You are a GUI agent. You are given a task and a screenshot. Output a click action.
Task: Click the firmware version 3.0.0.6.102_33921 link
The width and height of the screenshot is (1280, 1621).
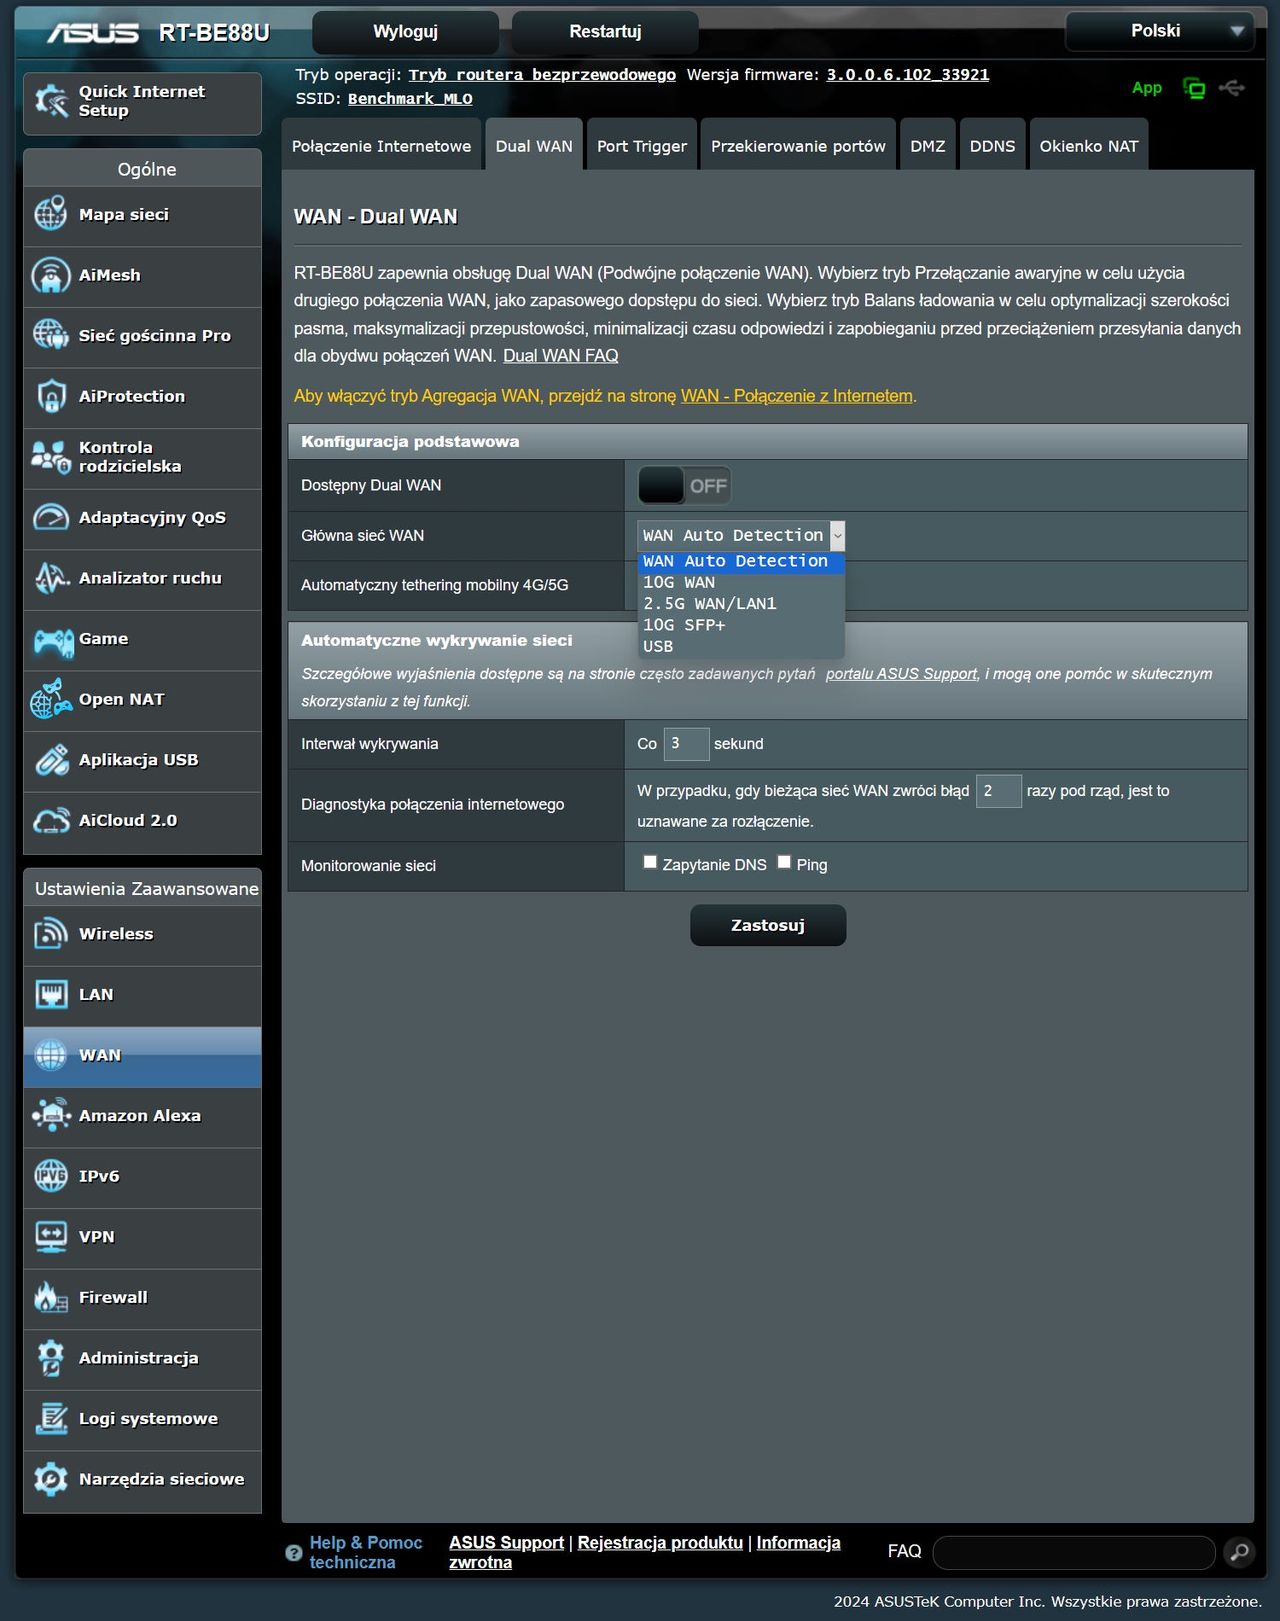(x=908, y=75)
